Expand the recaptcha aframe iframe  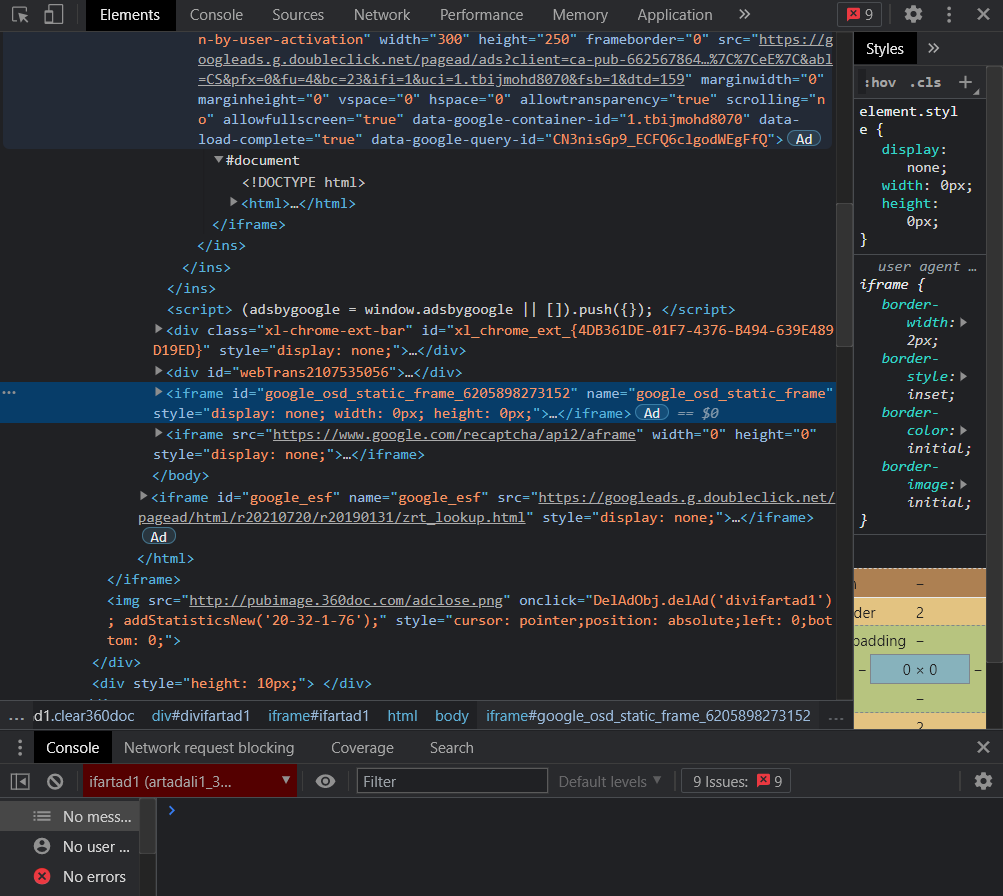pyautogui.click(x=159, y=433)
